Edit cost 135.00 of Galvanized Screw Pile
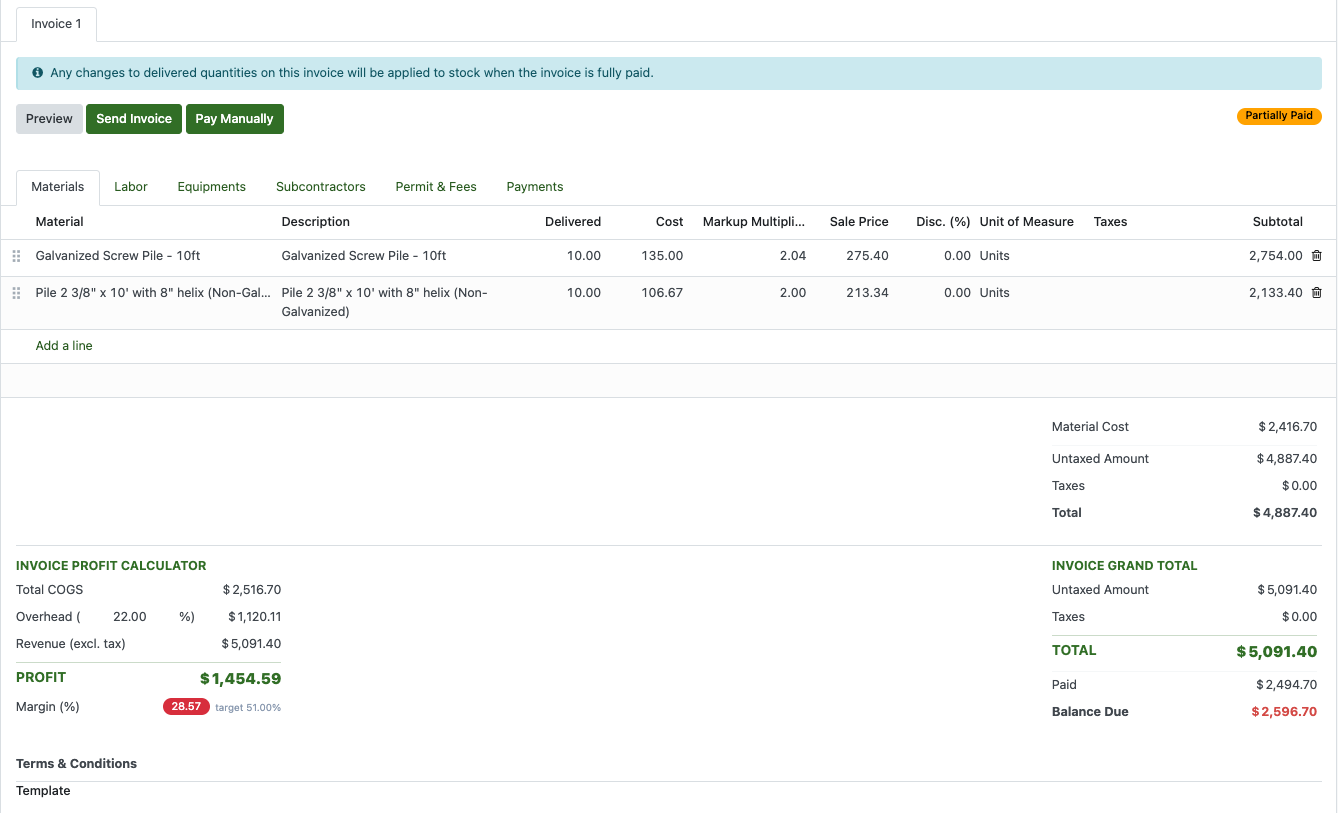The width and height of the screenshot is (1338, 813). coord(663,256)
